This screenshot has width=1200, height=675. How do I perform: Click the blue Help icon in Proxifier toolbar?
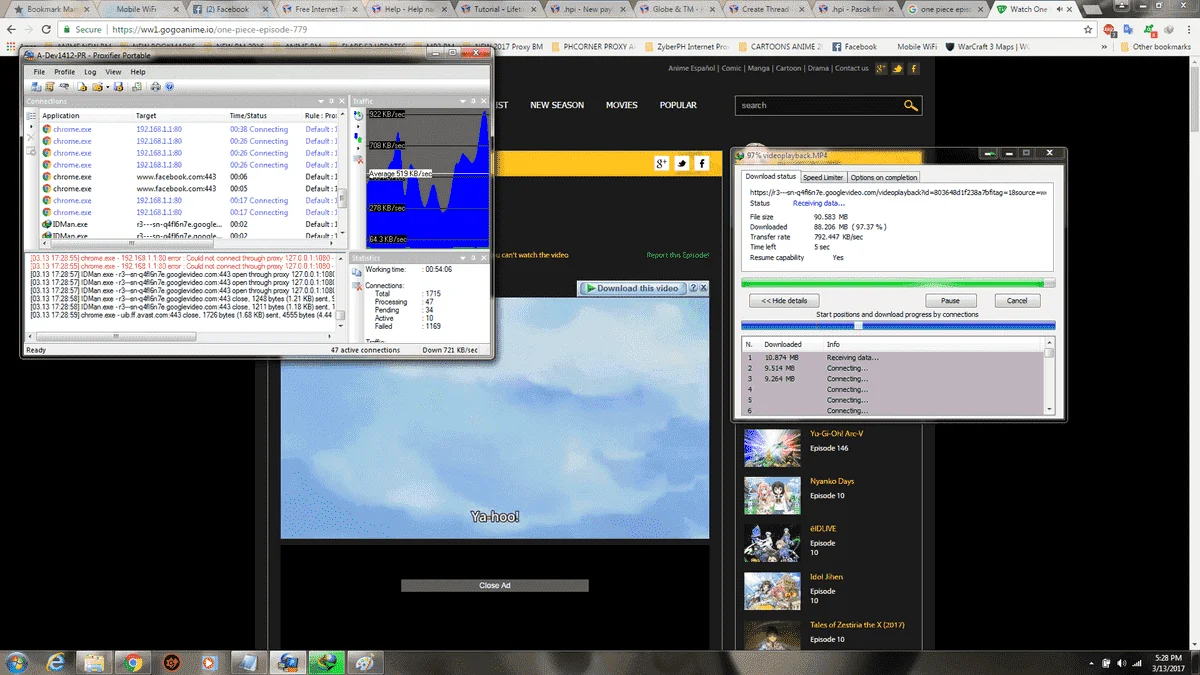[170, 87]
